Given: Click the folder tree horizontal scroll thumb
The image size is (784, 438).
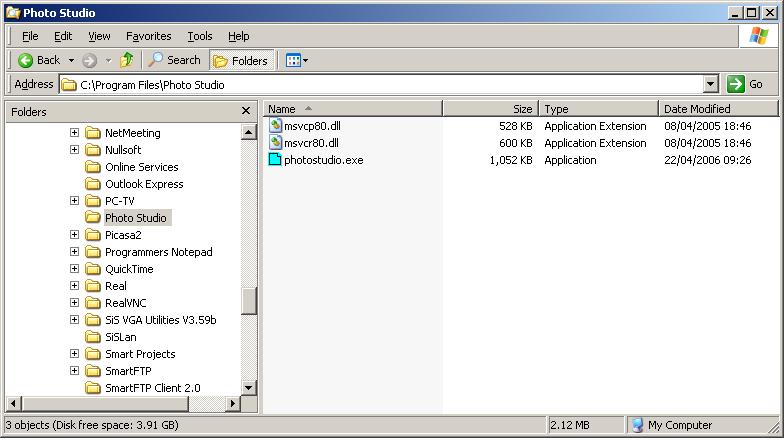Looking at the screenshot, I should tap(106, 403).
